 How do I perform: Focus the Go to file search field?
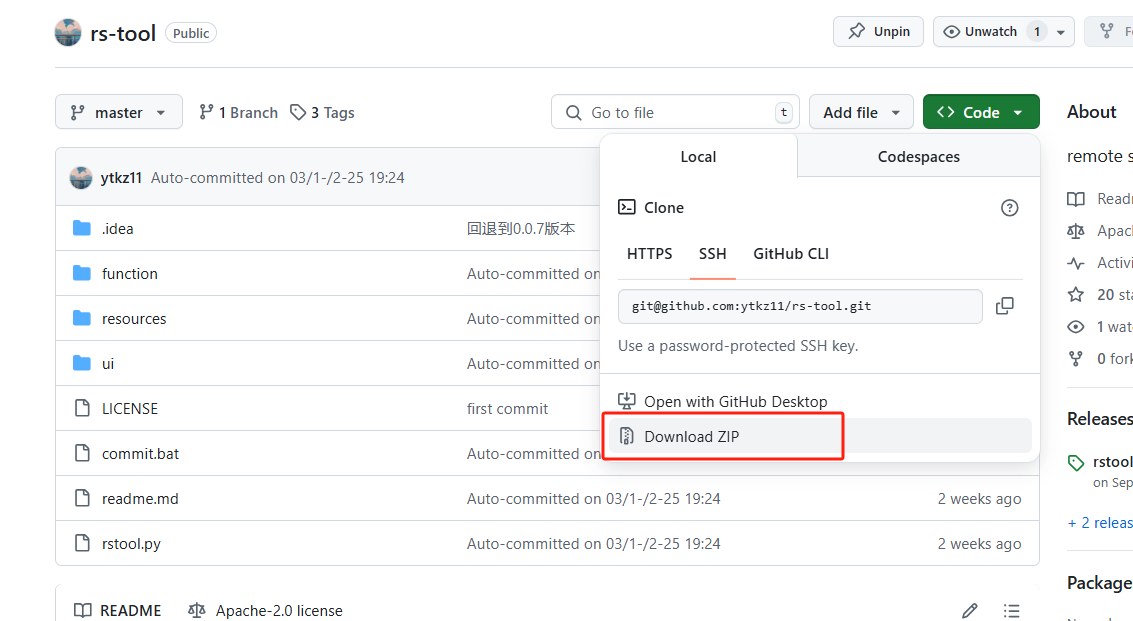pyautogui.click(x=675, y=112)
